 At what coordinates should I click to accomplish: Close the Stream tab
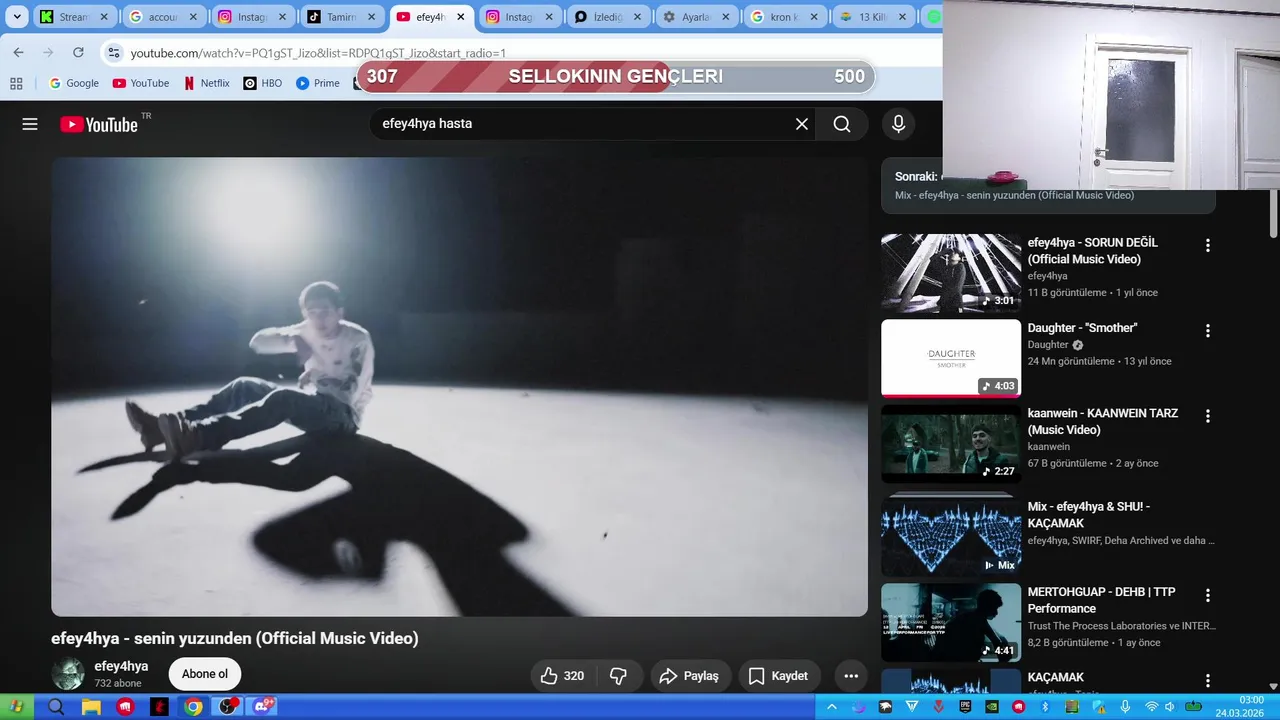tap(106, 17)
